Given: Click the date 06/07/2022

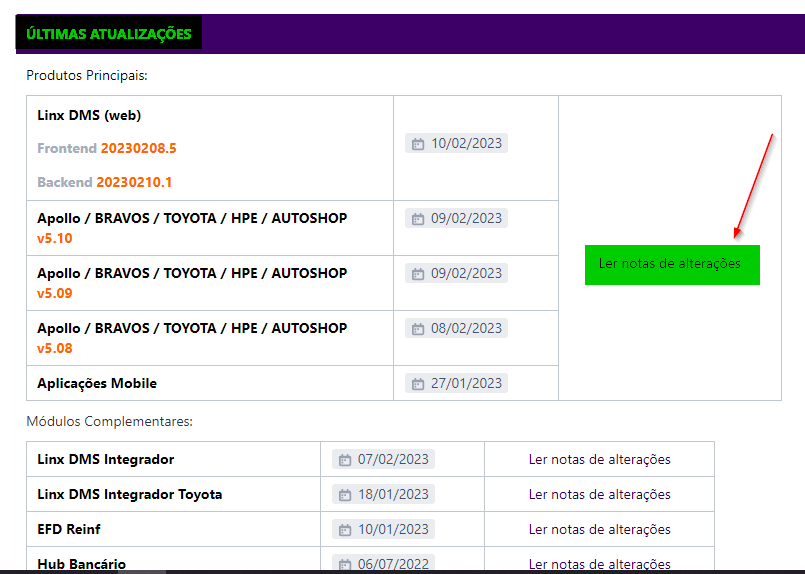Looking at the screenshot, I should pos(393,564).
